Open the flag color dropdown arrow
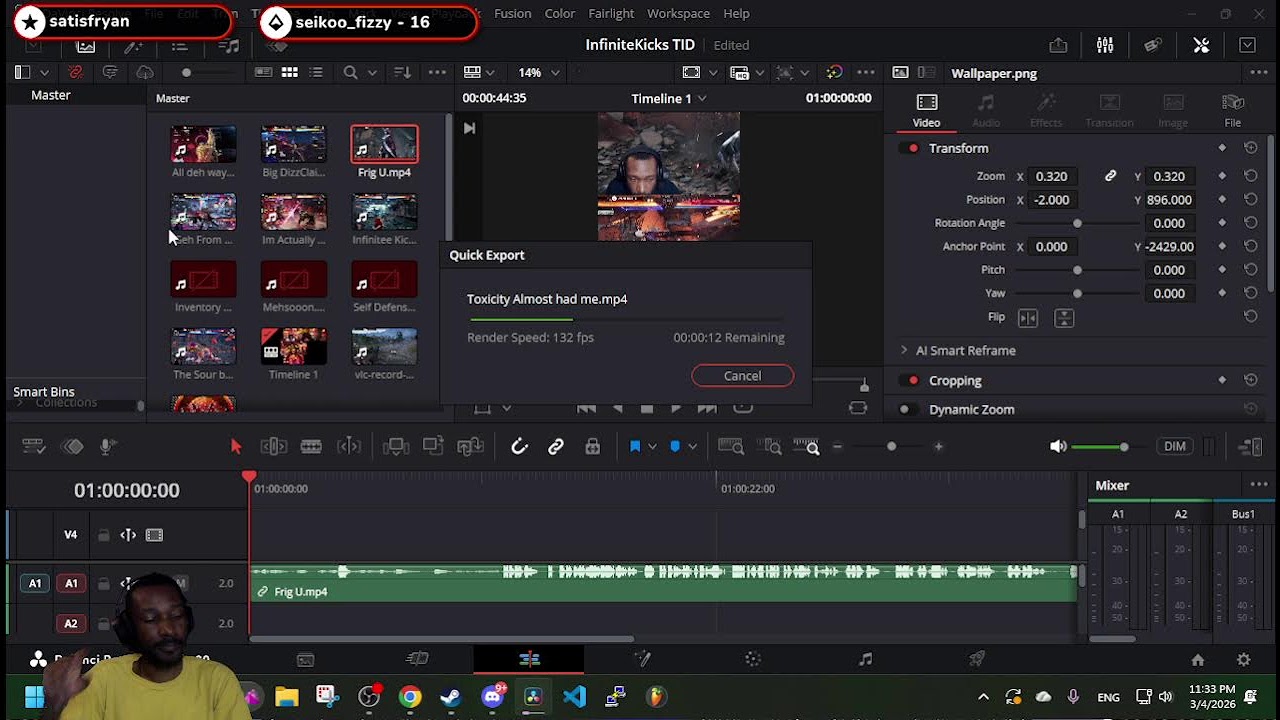 (x=652, y=447)
